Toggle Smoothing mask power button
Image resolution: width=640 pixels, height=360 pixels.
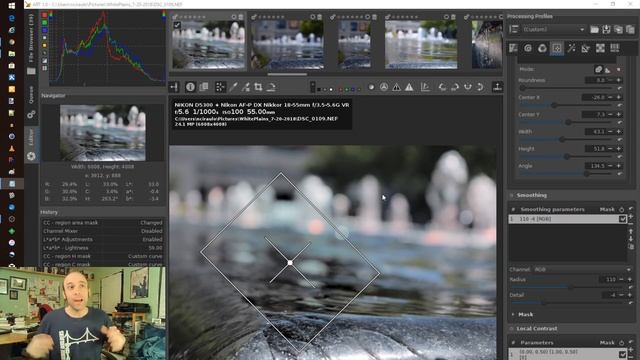coord(622,209)
